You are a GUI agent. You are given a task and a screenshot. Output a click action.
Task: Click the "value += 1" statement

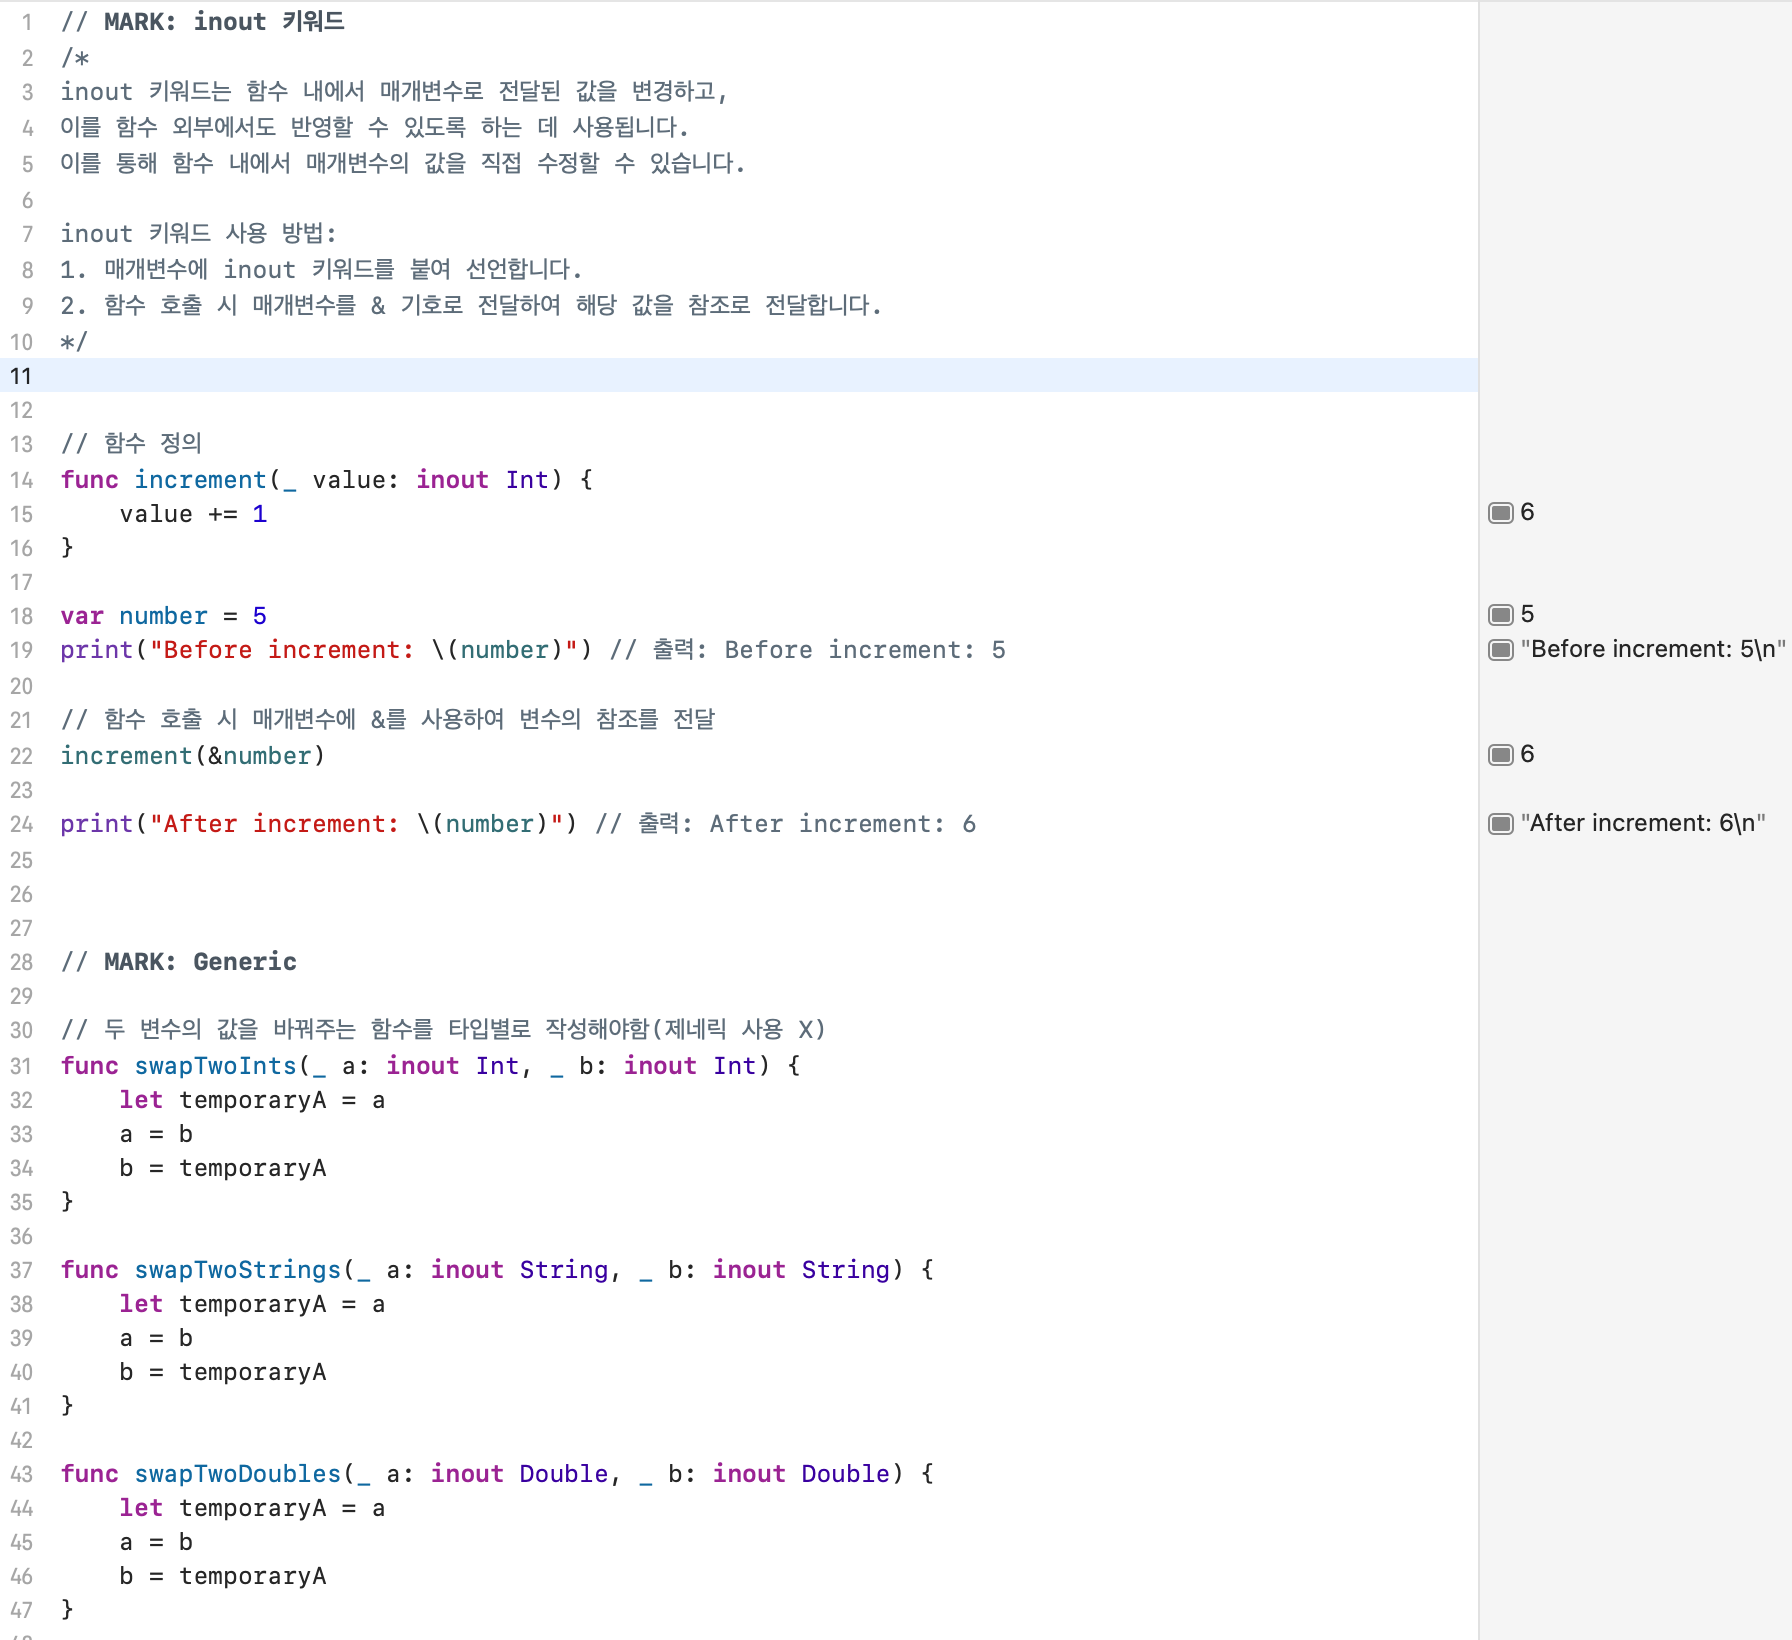(193, 514)
